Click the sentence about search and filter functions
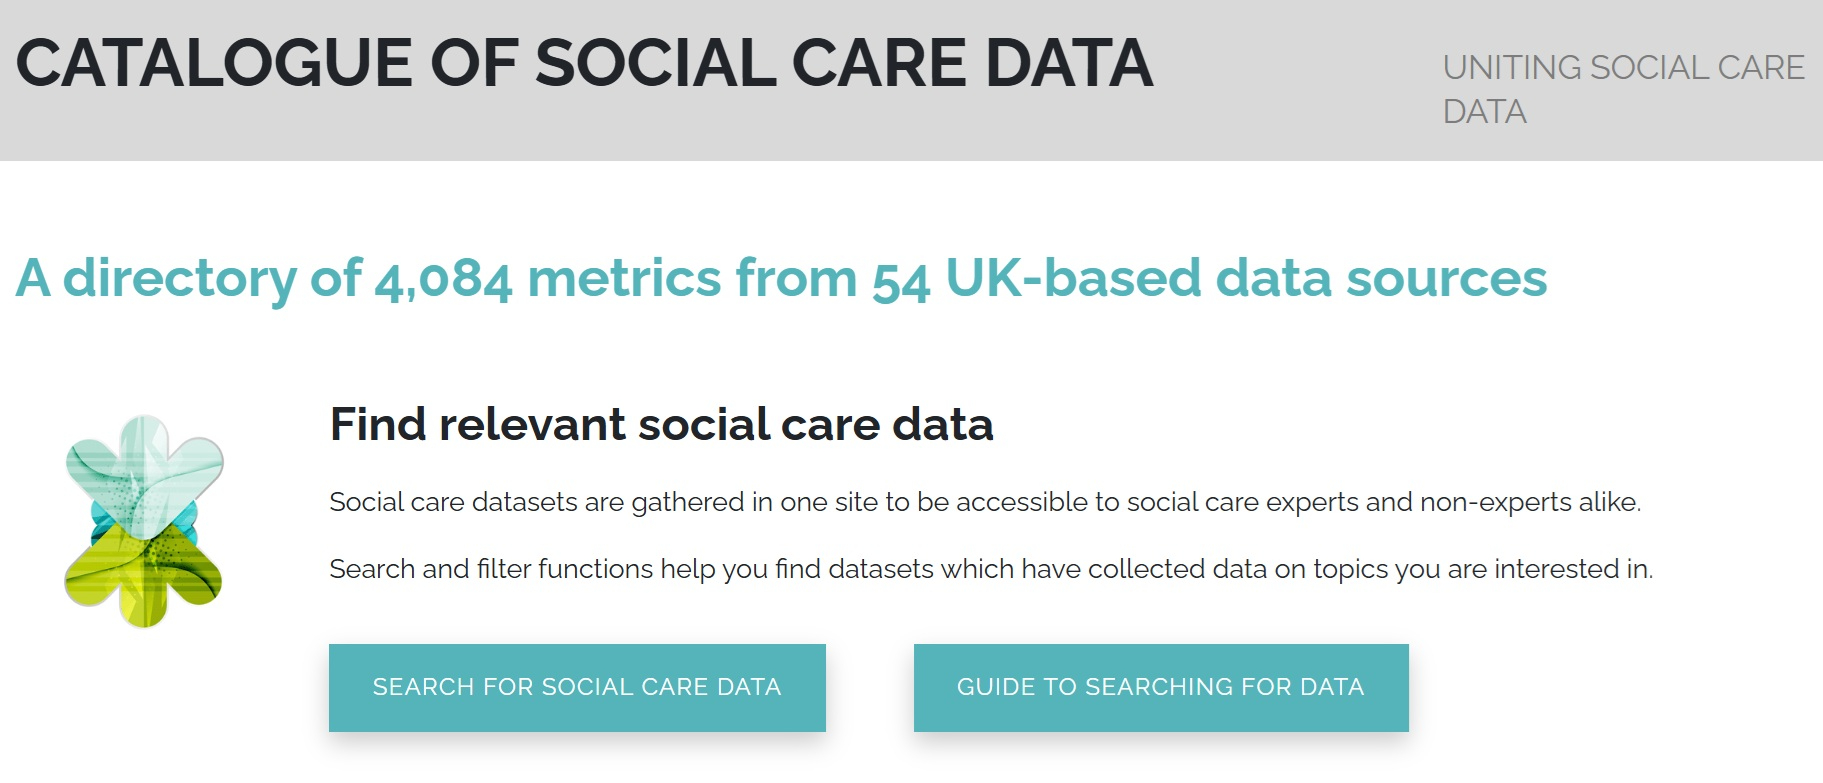The width and height of the screenshot is (1823, 783). point(990,569)
